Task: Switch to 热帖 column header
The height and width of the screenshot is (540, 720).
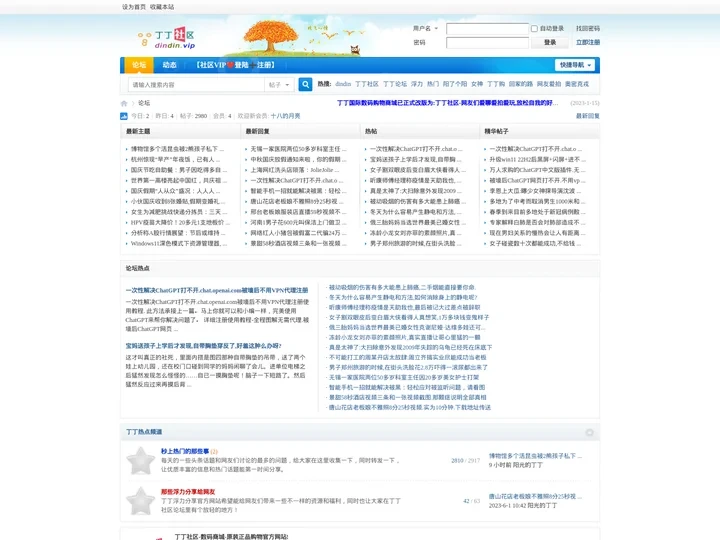Action: click(371, 131)
